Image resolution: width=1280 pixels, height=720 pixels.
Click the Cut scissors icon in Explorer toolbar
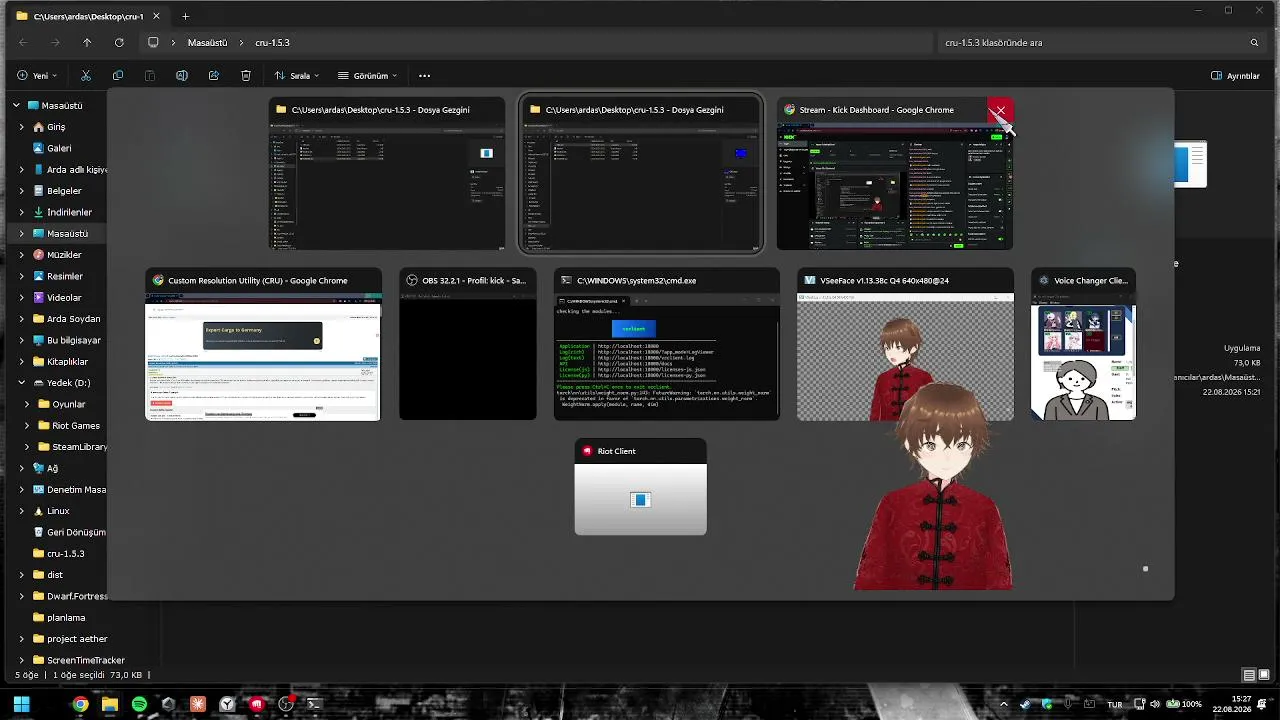pyautogui.click(x=86, y=76)
